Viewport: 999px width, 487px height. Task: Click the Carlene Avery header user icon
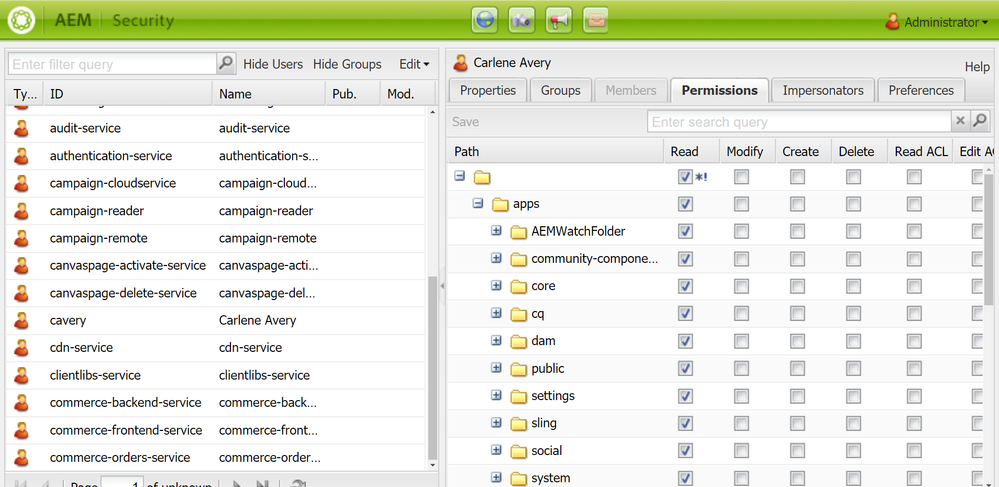click(x=460, y=62)
